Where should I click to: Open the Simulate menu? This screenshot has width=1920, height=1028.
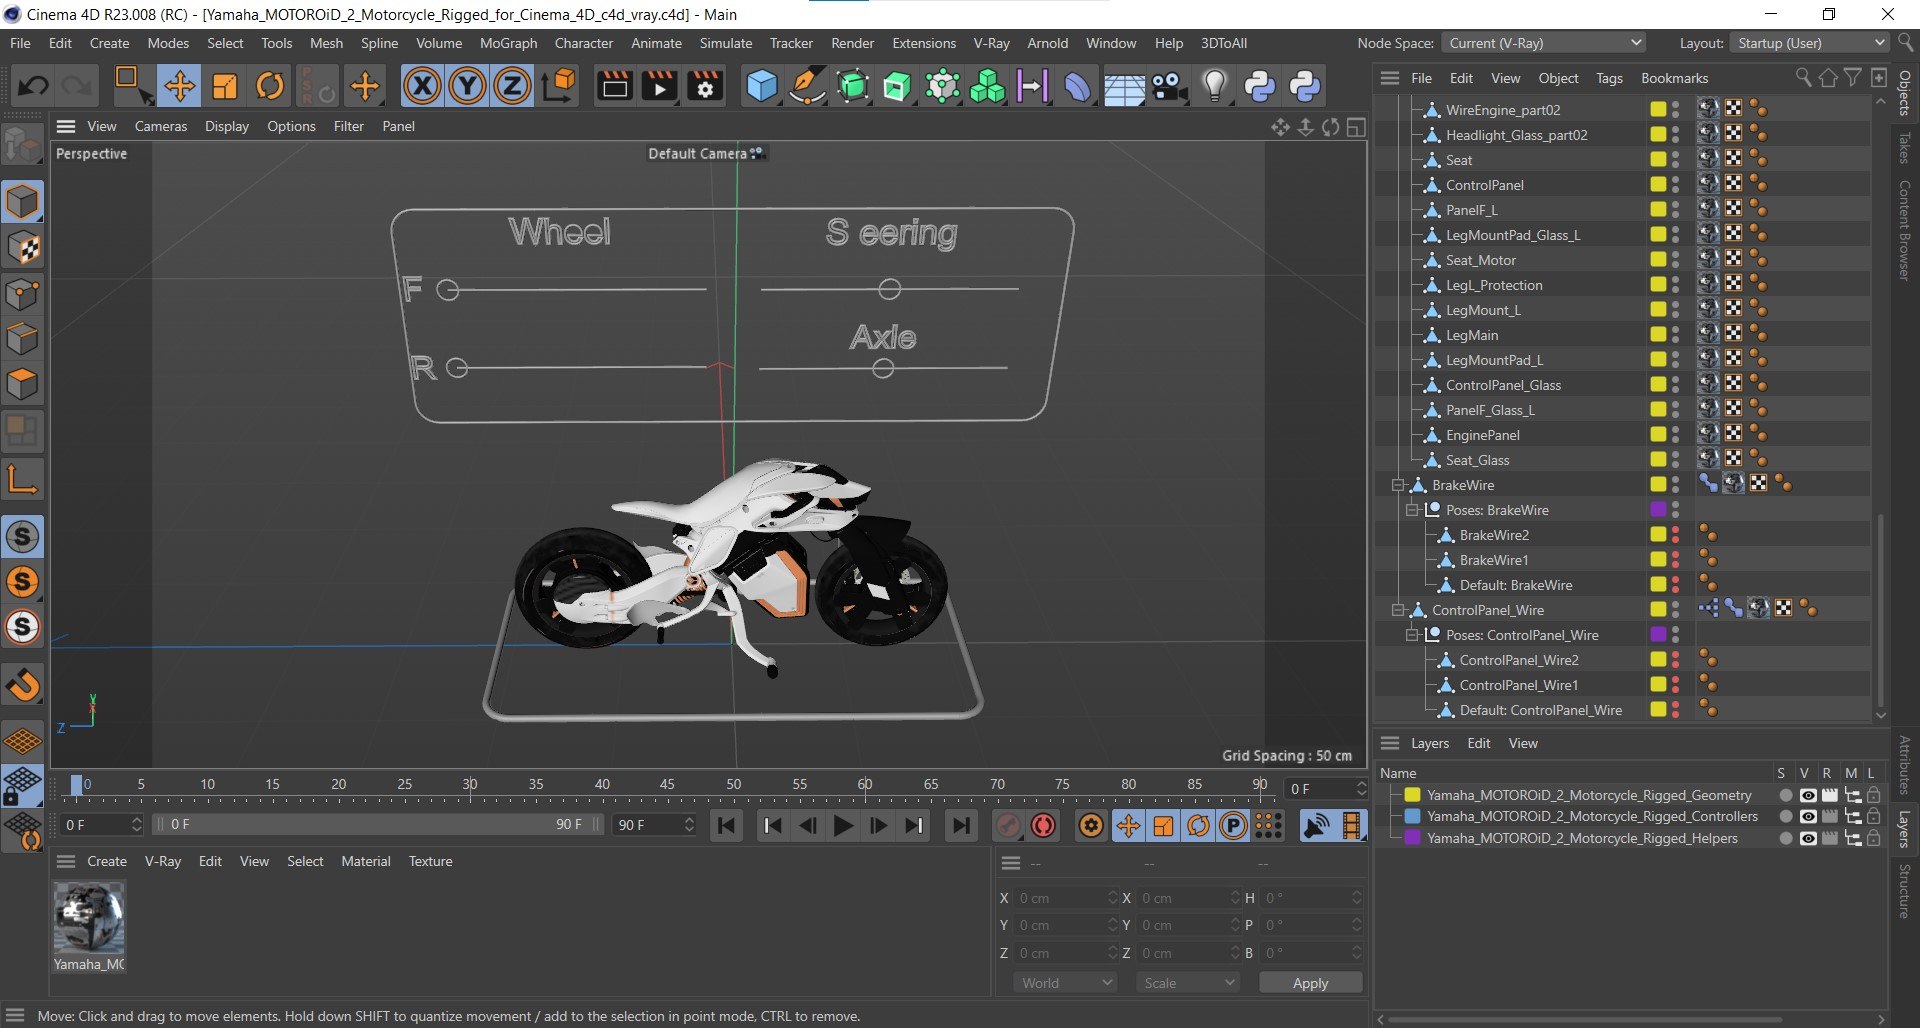pyautogui.click(x=725, y=43)
